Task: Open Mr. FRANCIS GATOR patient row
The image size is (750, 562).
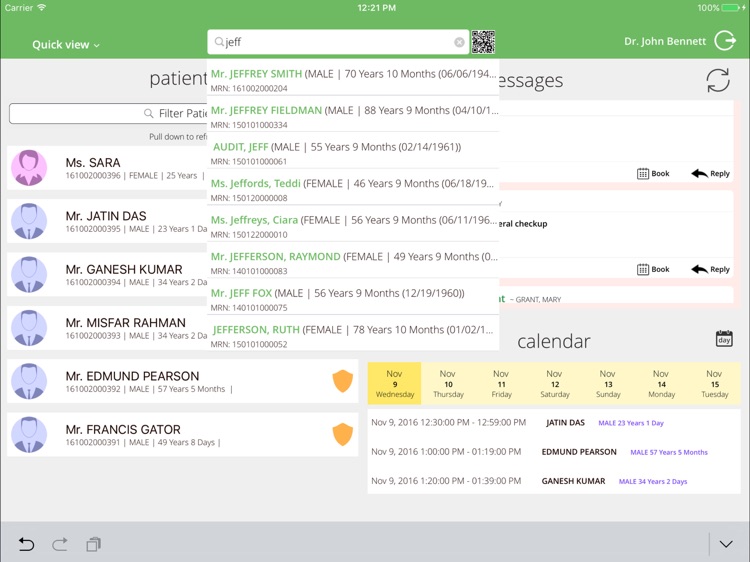Action: click(183, 434)
